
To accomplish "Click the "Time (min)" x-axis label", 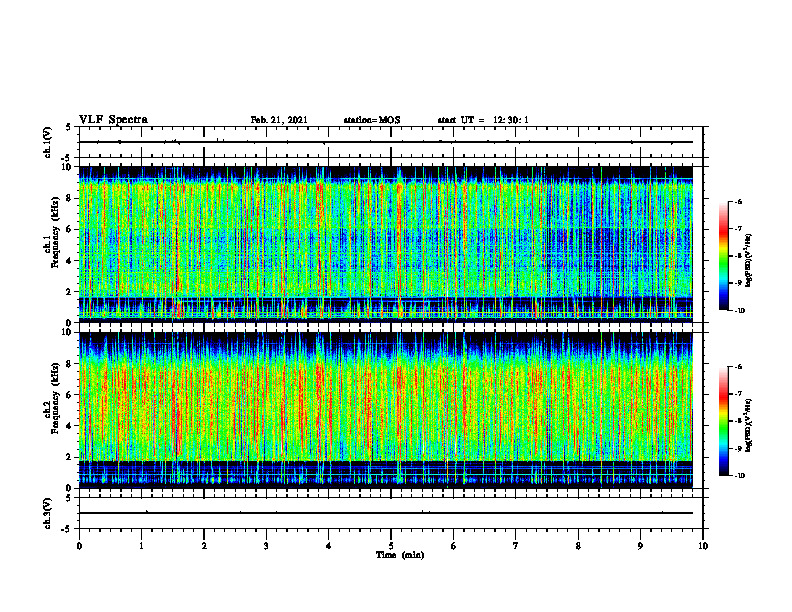I will (400, 555).
